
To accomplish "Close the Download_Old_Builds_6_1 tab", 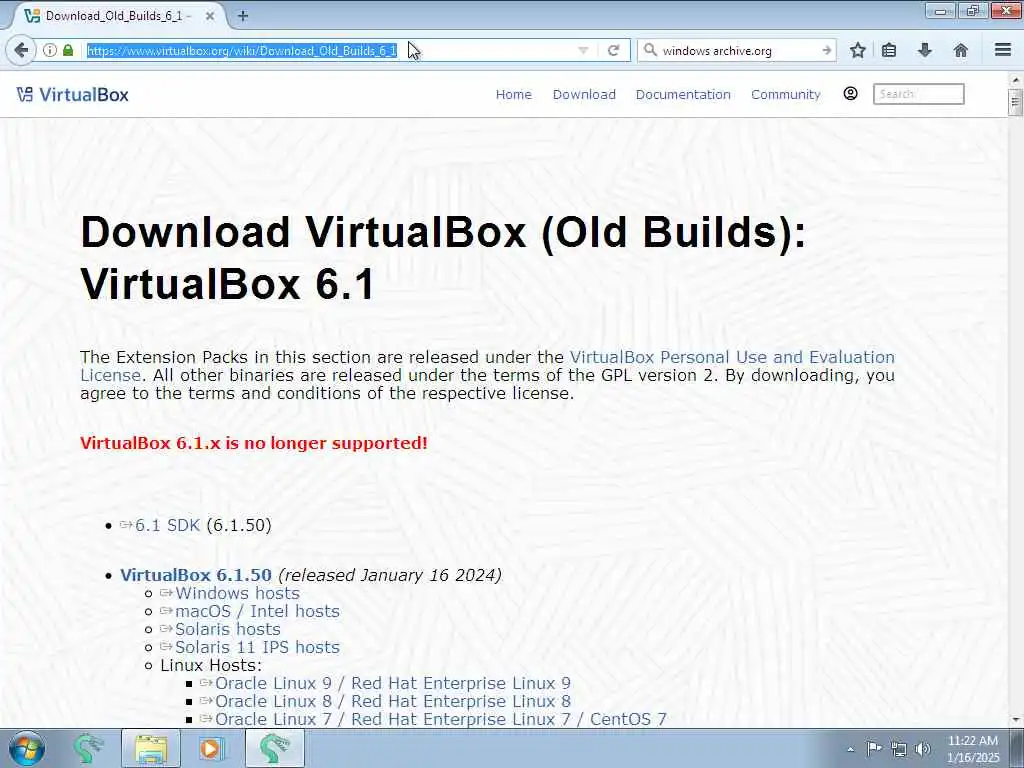I will coord(210,16).
